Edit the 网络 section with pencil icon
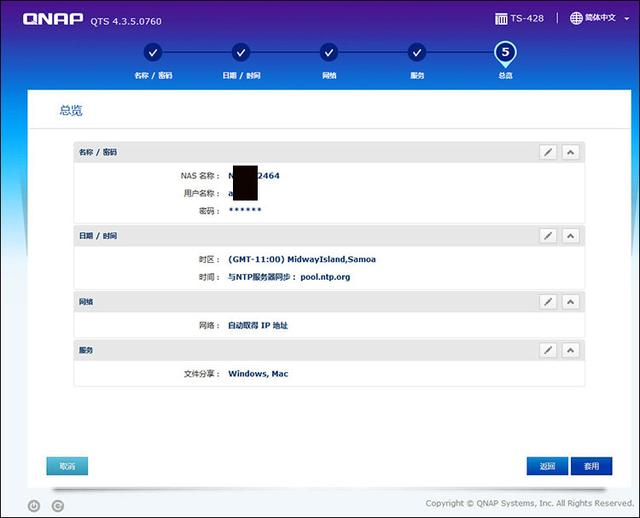 click(x=548, y=302)
